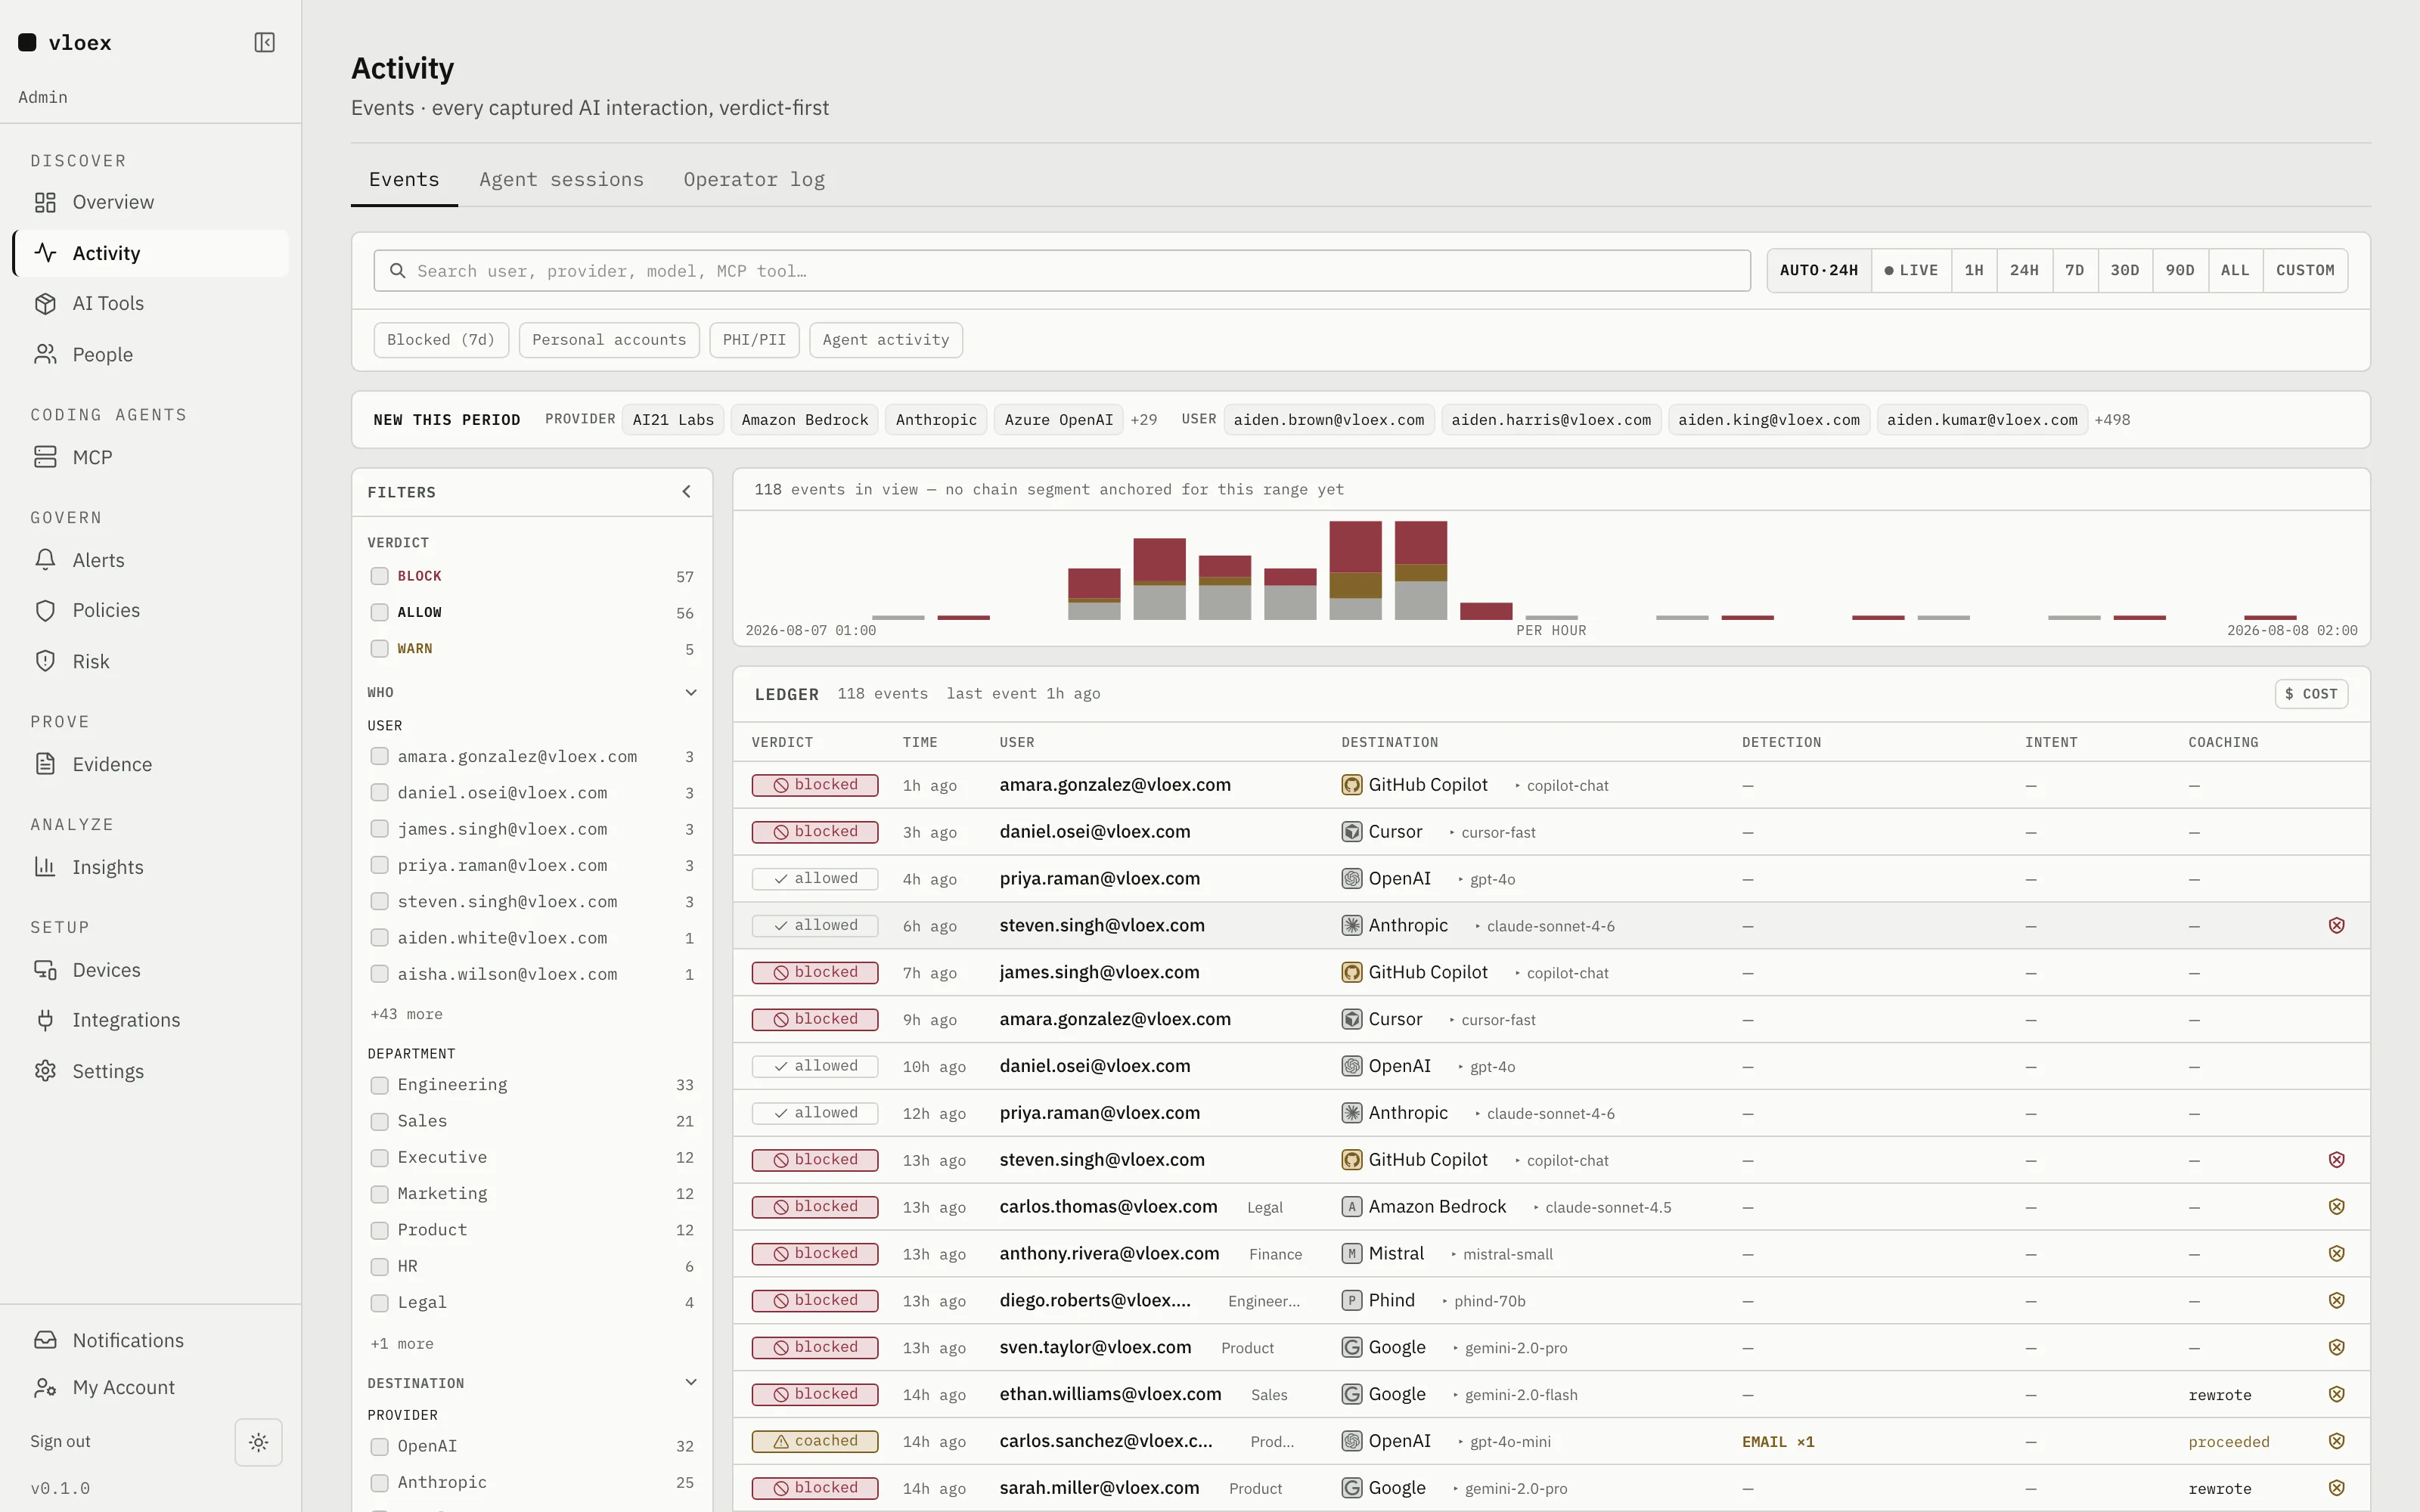Image resolution: width=2420 pixels, height=1512 pixels.
Task: Click Anthropic provider chip in New This Period
Action: click(936, 420)
